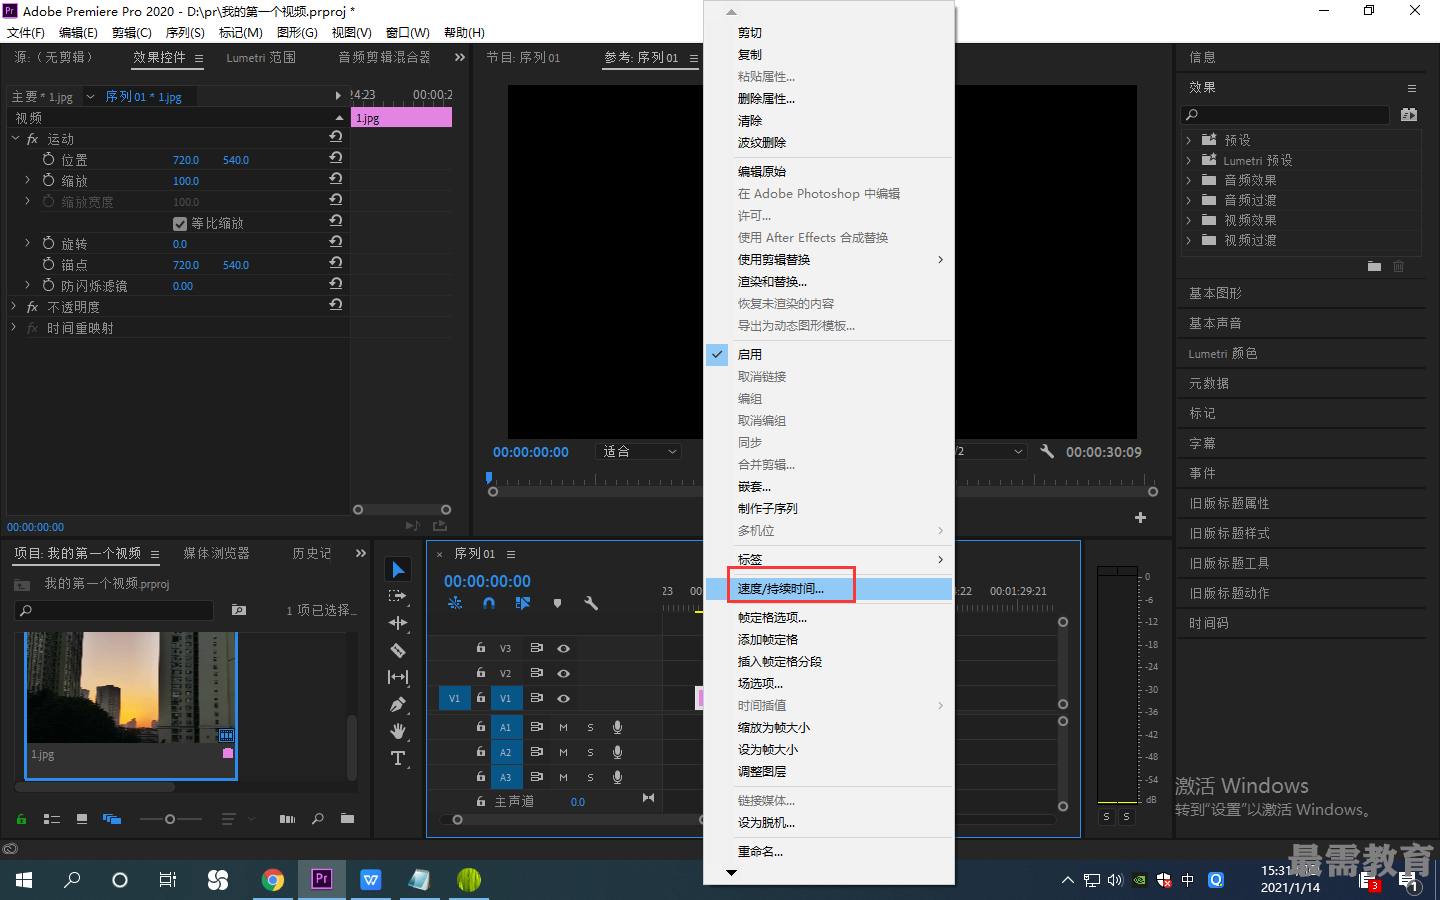This screenshot has width=1440, height=900.
Task: Adjust project panel thumbnail zoom slider
Action: pyautogui.click(x=170, y=819)
